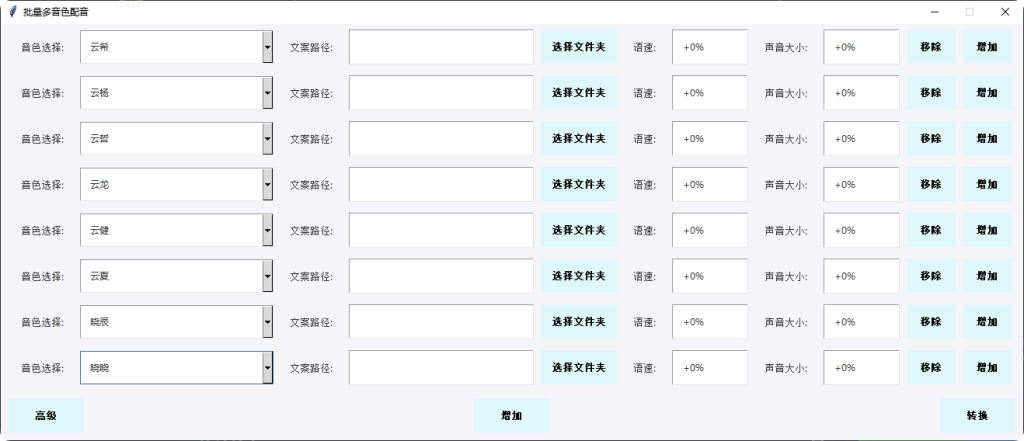Expand the 晓晓 voice combo box
This screenshot has height=441, width=1024.
click(x=267, y=368)
